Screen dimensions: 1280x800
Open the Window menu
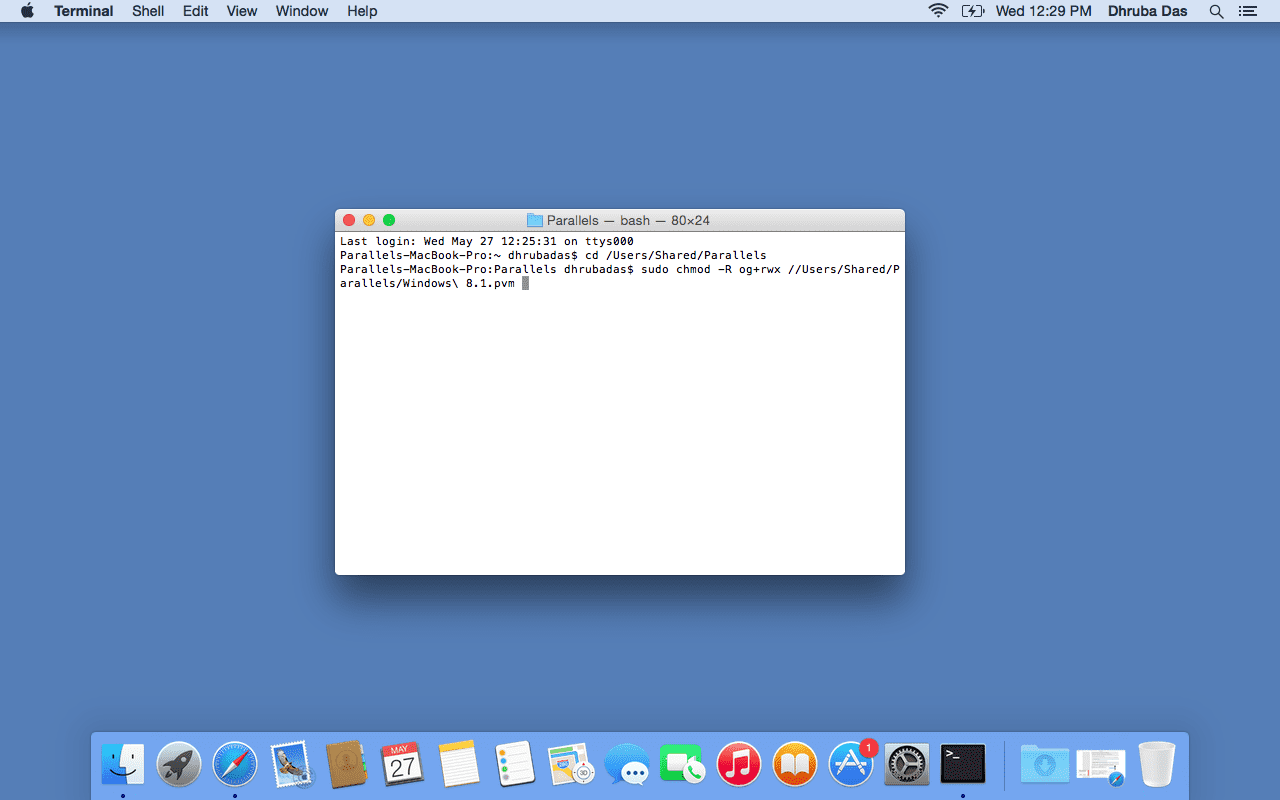point(302,11)
